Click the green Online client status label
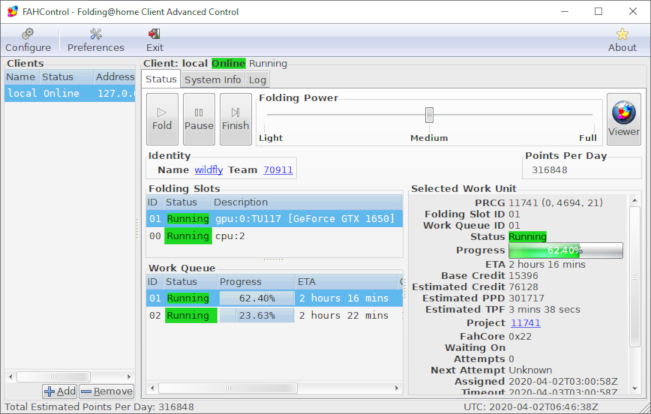Image resolution: width=651 pixels, height=414 pixels. pos(228,63)
